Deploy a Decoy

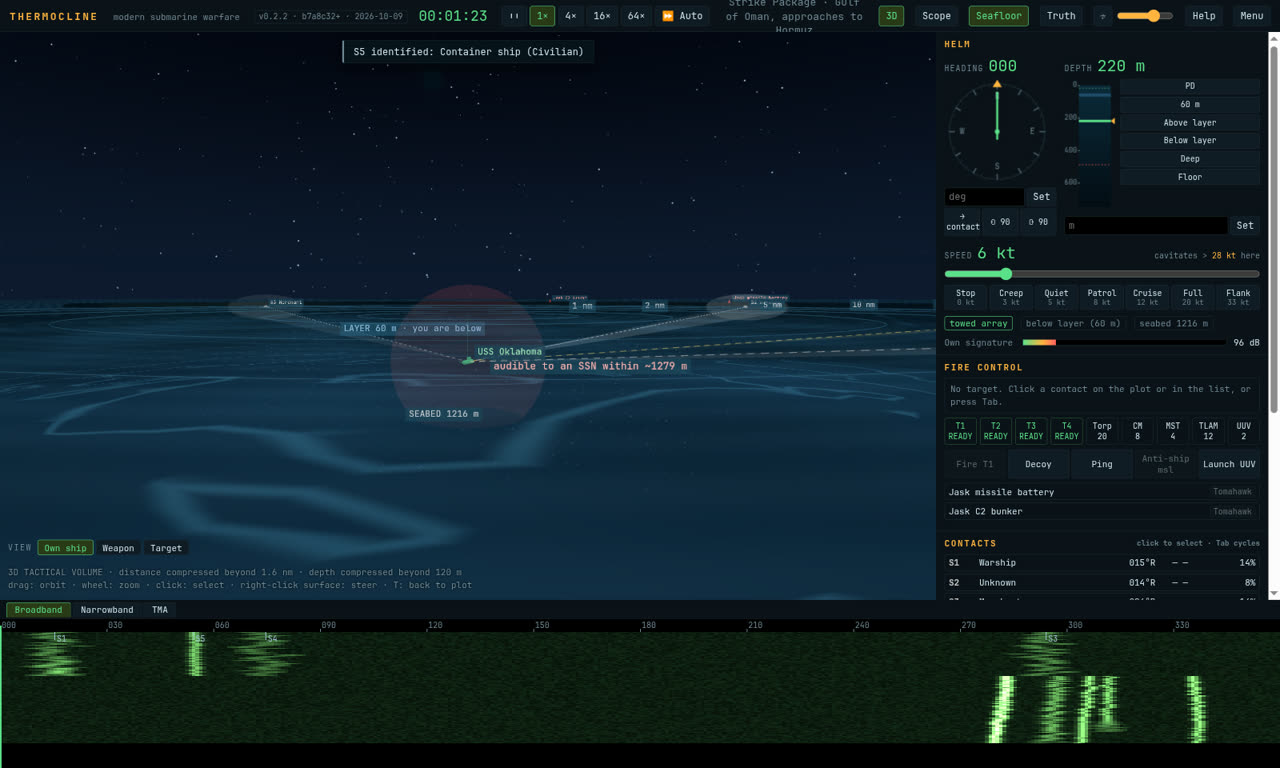coord(1038,464)
